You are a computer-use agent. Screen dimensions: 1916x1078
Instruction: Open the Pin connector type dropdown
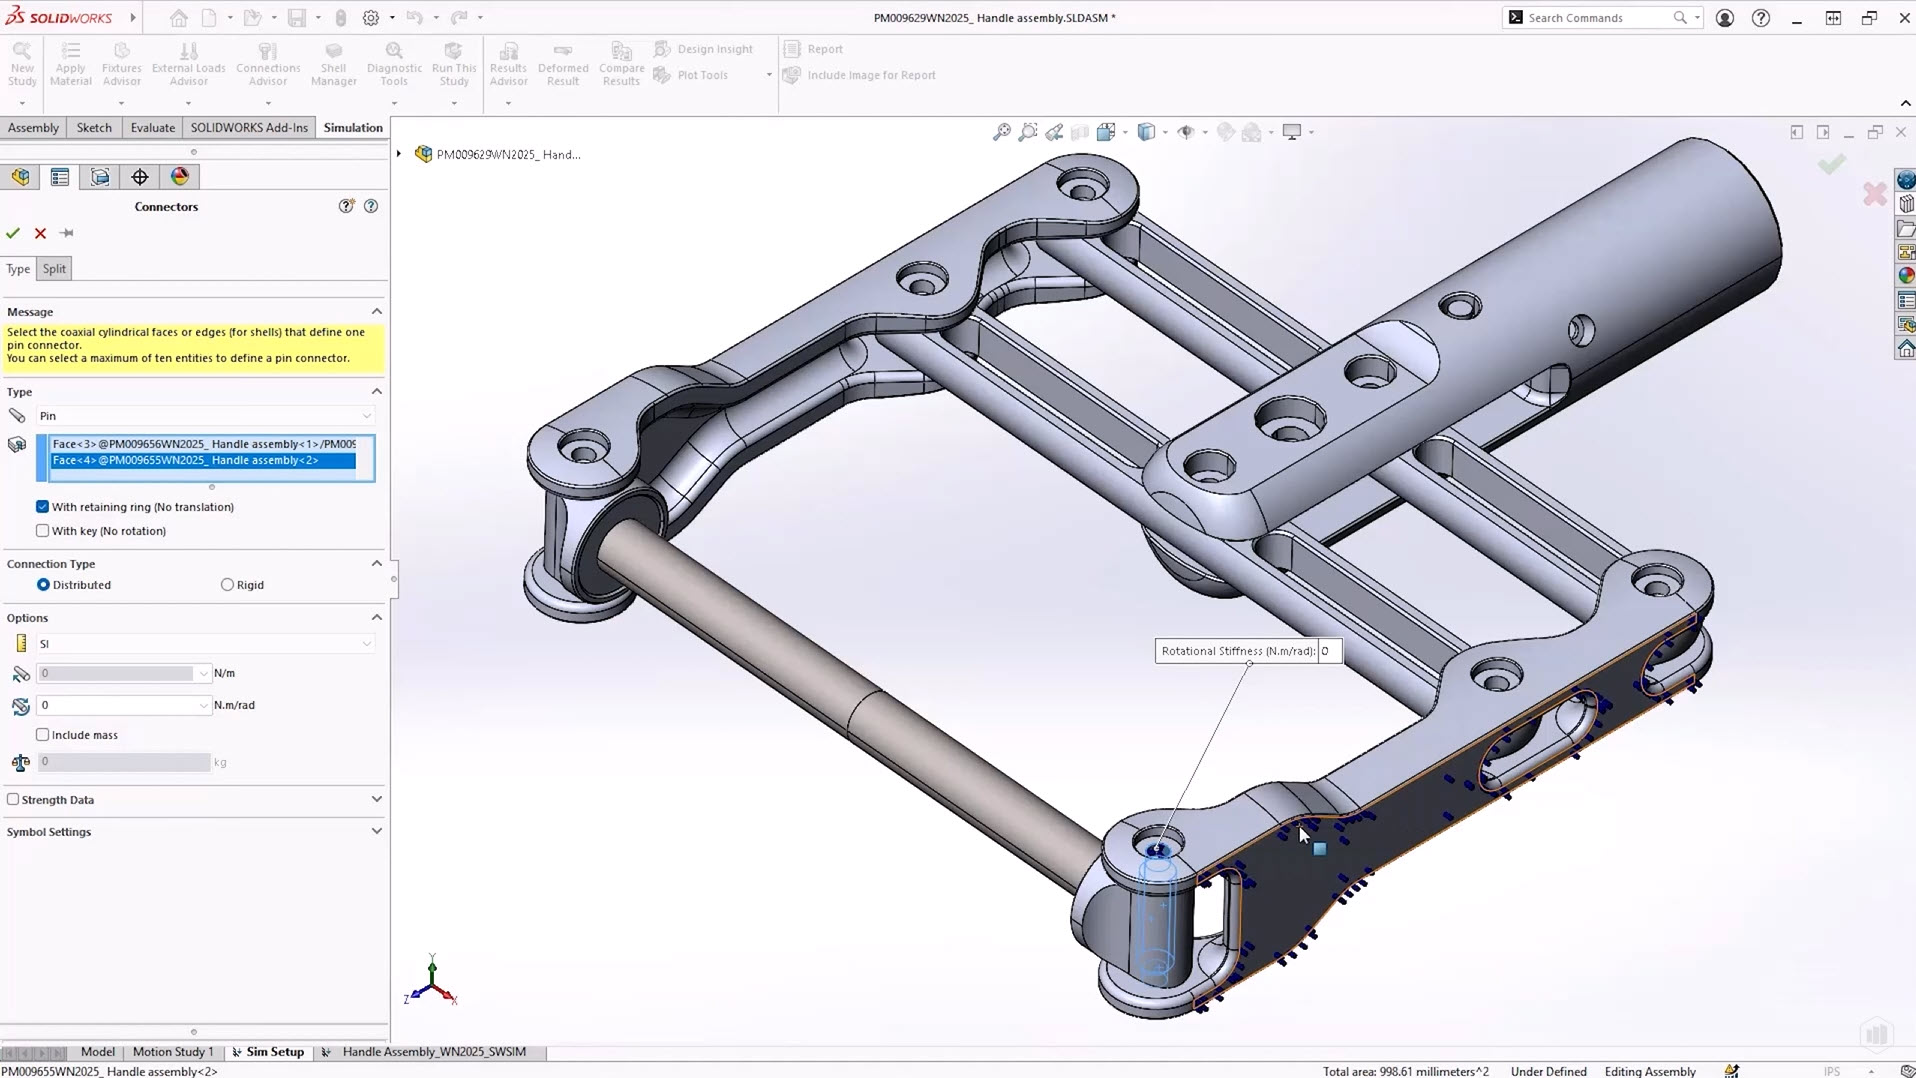click(204, 416)
